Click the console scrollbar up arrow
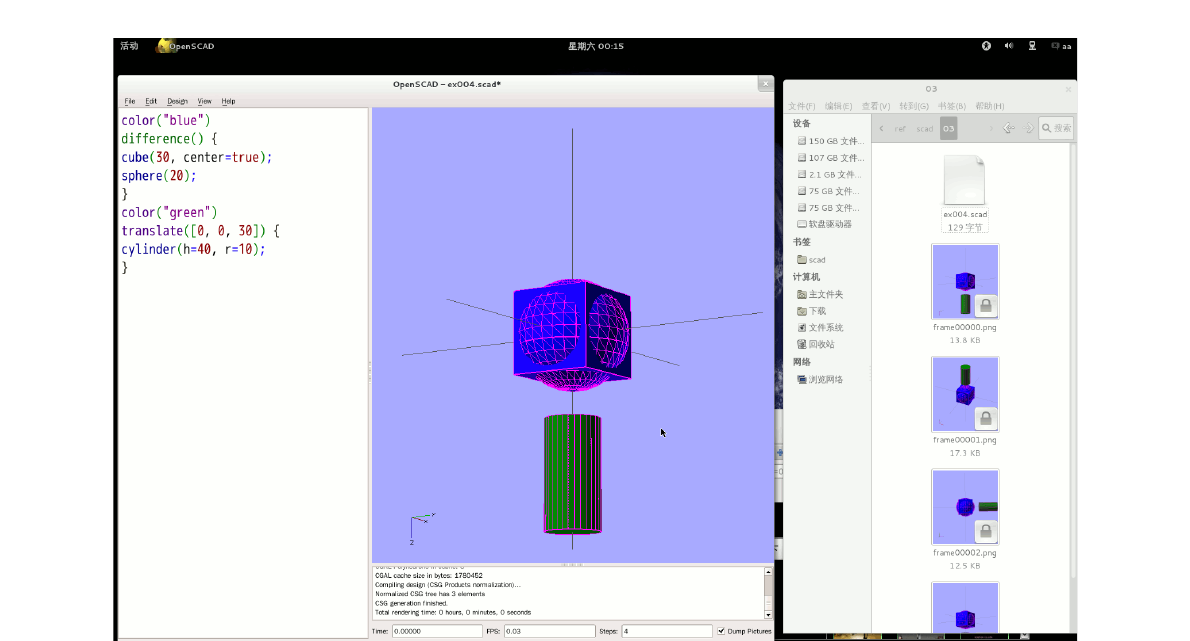 pyautogui.click(x=768, y=572)
